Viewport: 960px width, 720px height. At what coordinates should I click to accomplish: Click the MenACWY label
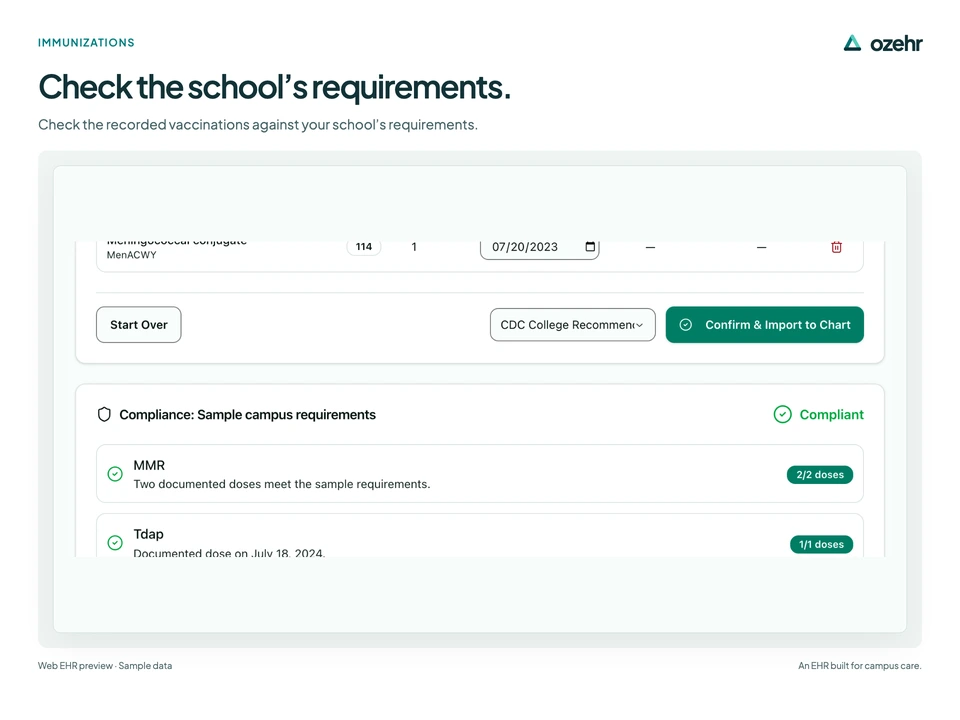tap(132, 255)
